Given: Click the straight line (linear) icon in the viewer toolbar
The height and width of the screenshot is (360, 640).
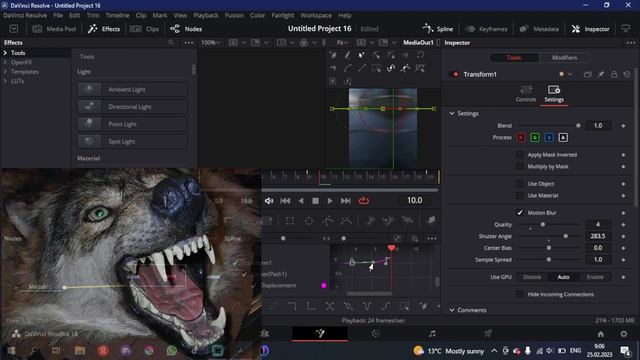Looking at the screenshot, I should tap(362, 68).
